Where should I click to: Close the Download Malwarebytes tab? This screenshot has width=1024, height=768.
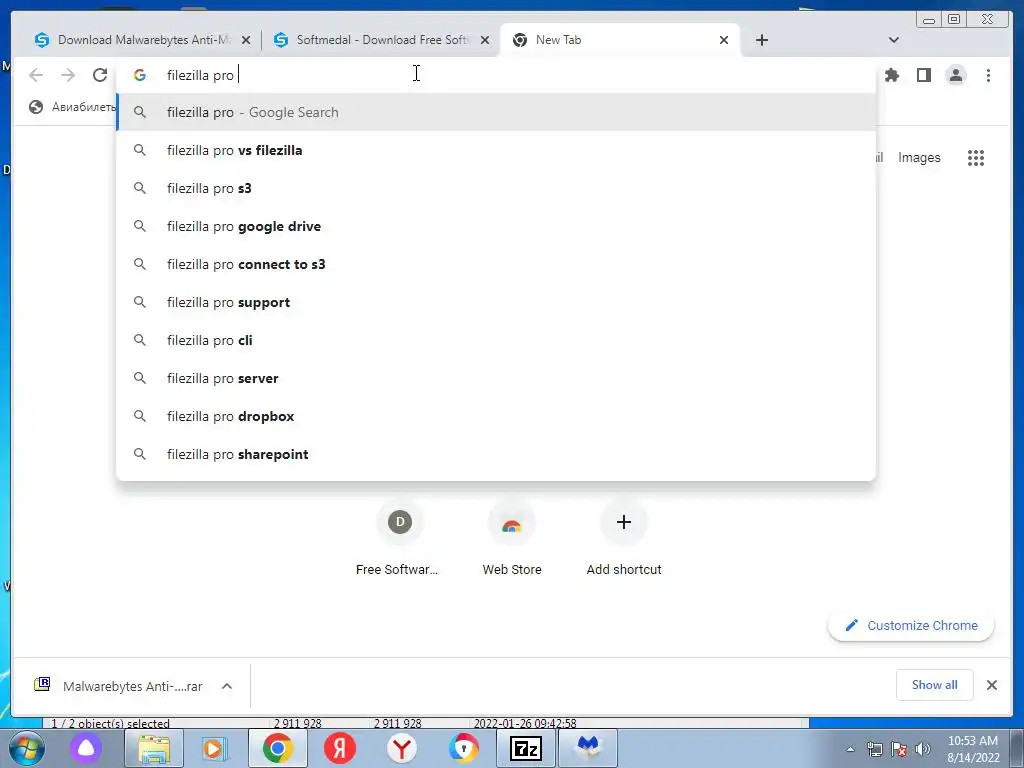point(246,40)
